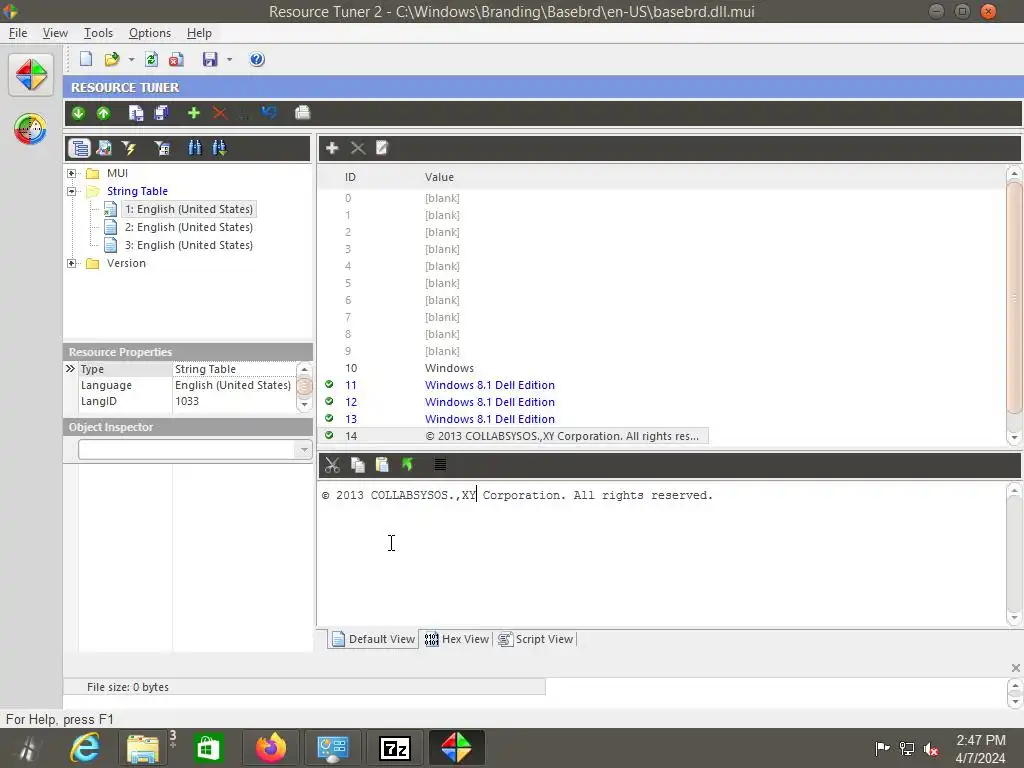Viewport: 1024px width, 768px height.
Task: Click the filter with lightning bolt icon
Action: pos(129,148)
